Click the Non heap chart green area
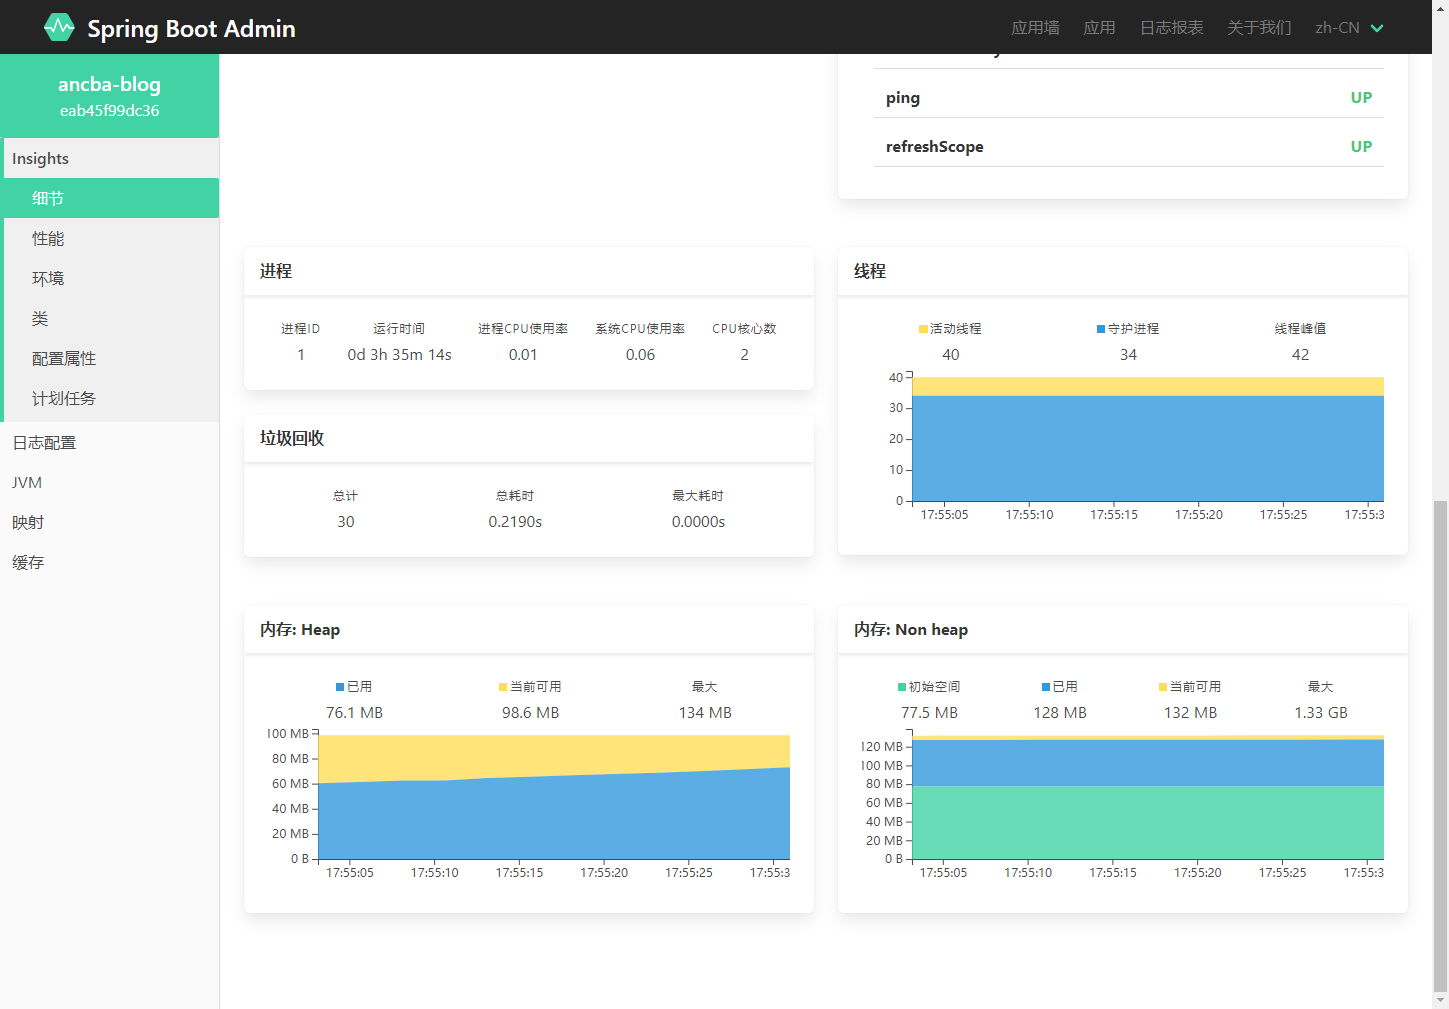 pos(1148,823)
